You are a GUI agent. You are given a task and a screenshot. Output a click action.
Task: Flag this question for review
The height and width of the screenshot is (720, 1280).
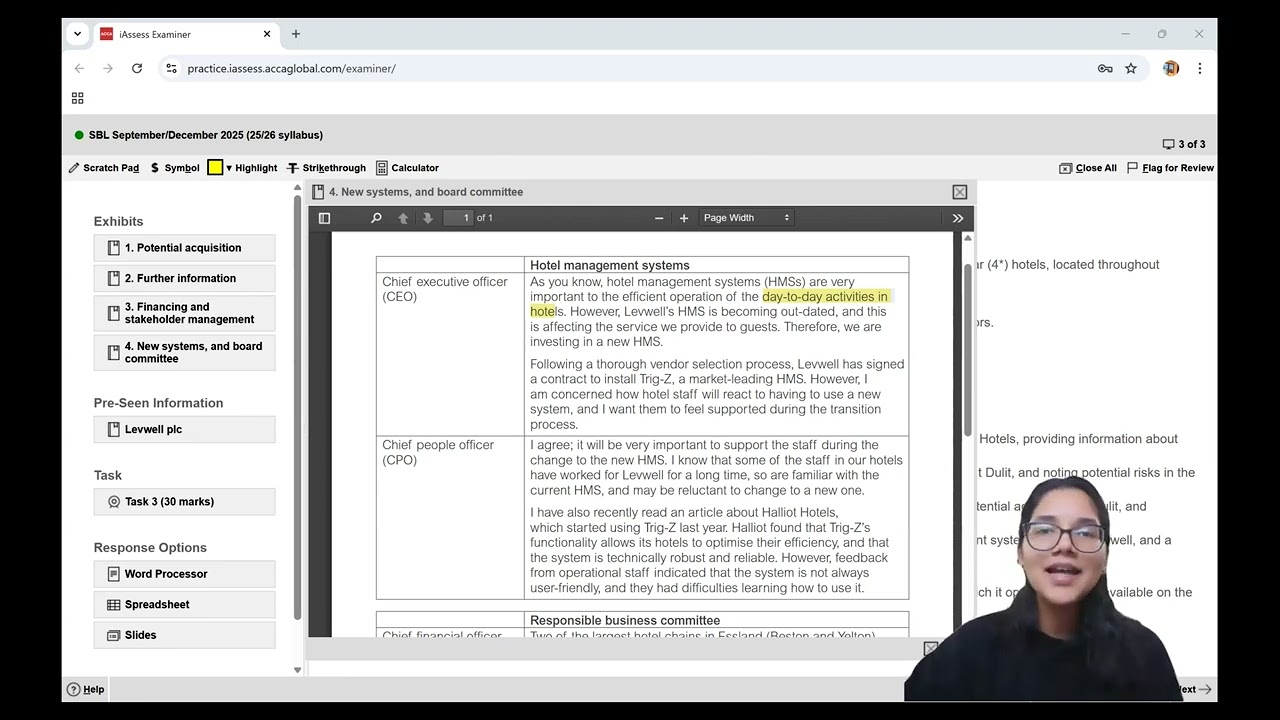pos(1170,168)
